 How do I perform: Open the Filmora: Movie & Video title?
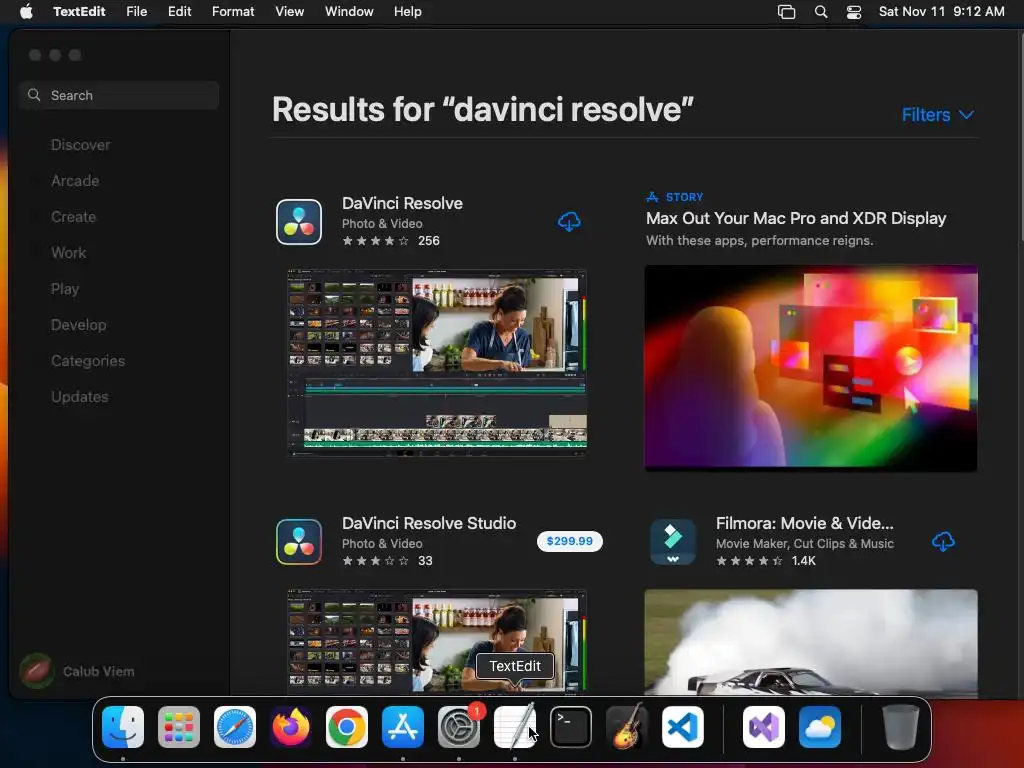point(805,523)
